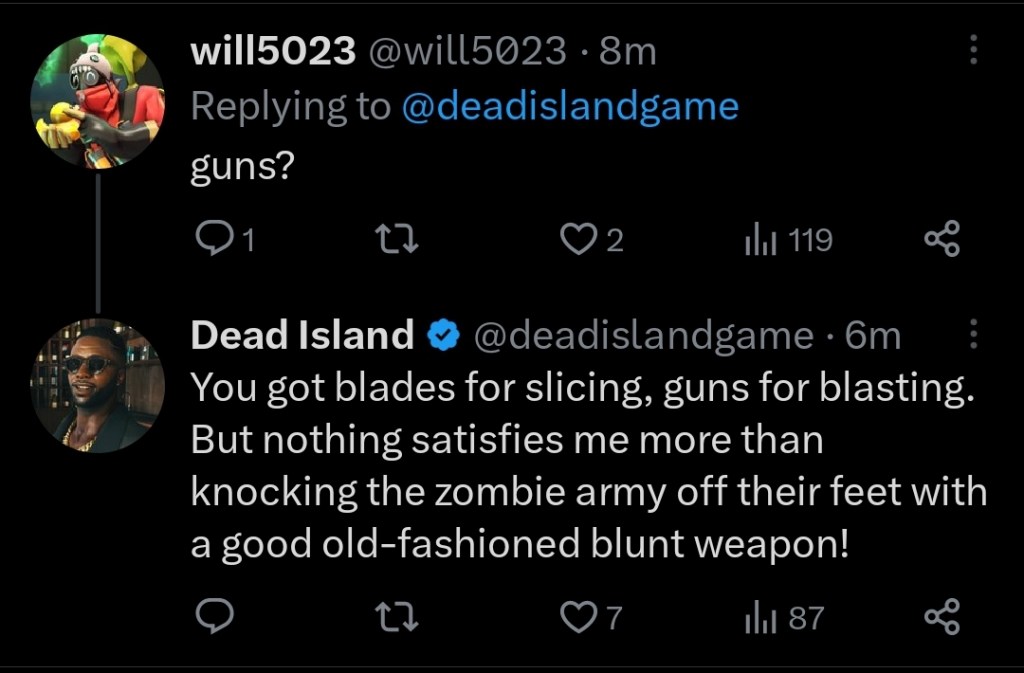Viewport: 1024px width, 673px height.
Task: Like Dead Island's tweet with 7 likes
Action: 578,618
